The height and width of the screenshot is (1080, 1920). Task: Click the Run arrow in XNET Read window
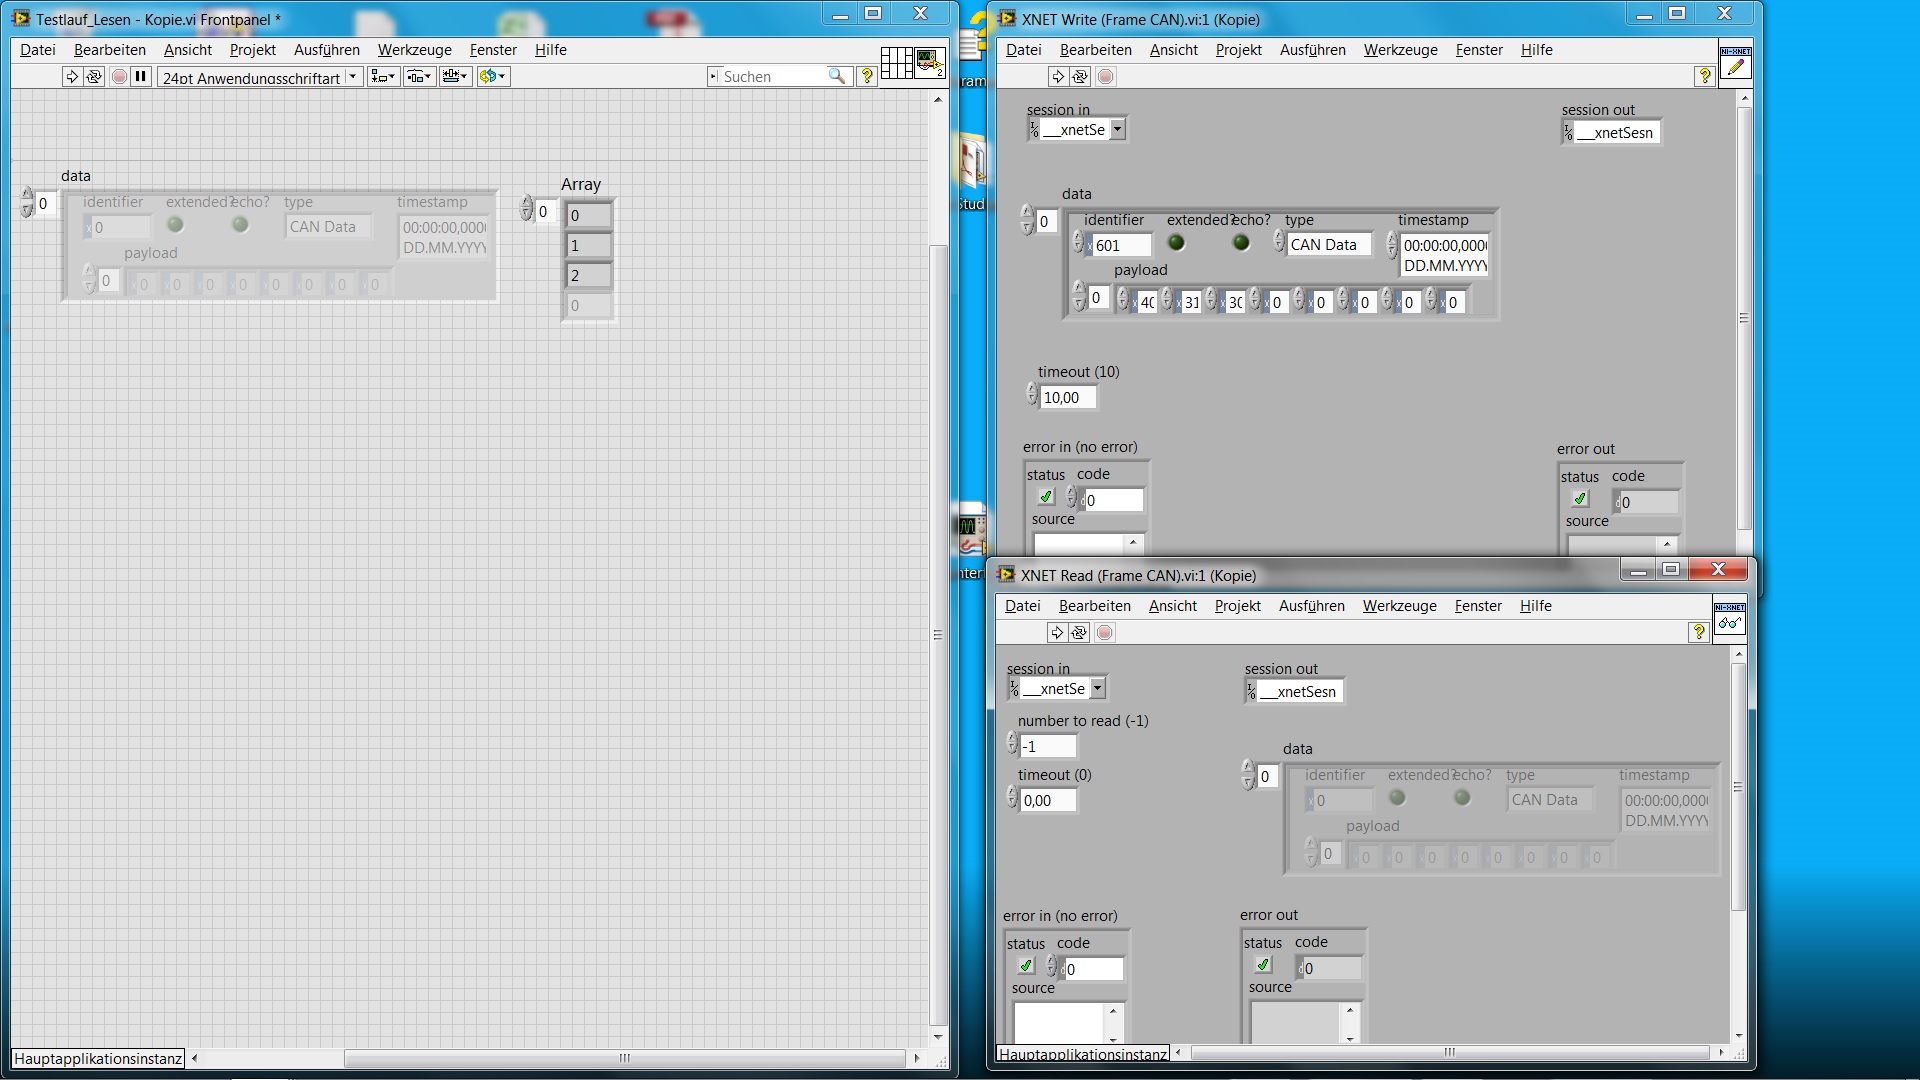click(1057, 633)
